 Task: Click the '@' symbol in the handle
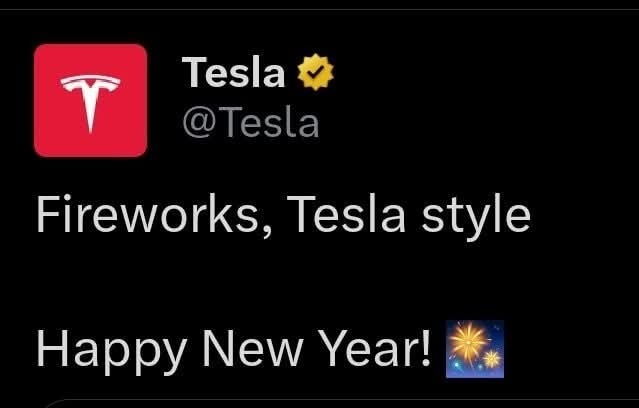pyautogui.click(x=198, y=124)
